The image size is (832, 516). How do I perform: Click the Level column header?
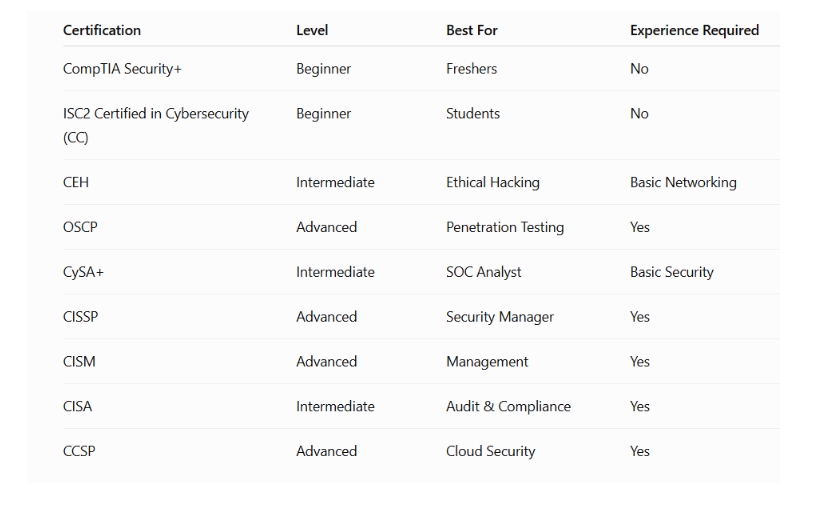tap(312, 30)
